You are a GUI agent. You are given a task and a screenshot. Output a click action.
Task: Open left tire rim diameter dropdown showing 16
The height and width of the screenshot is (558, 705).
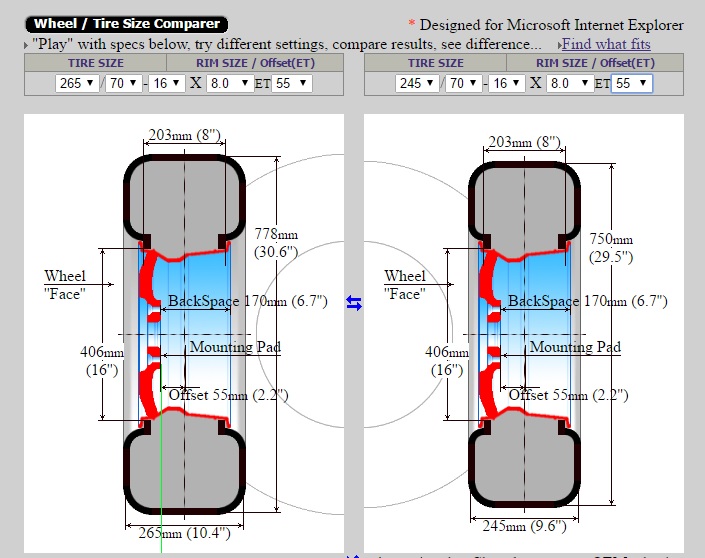click(167, 83)
